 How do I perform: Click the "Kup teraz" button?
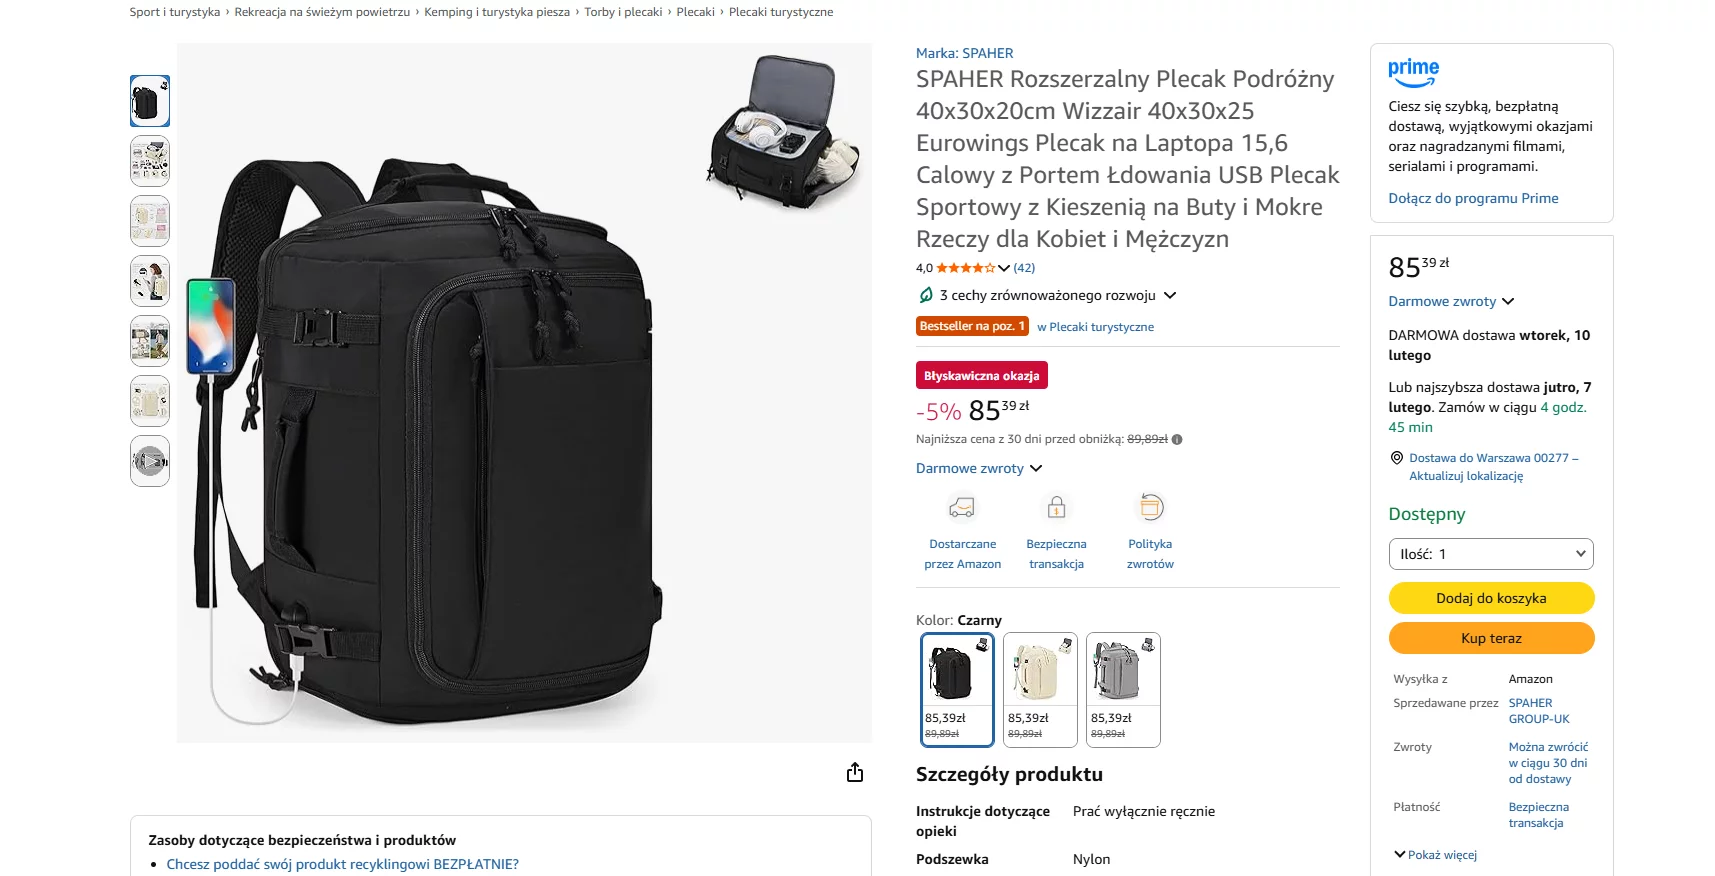pos(1491,638)
